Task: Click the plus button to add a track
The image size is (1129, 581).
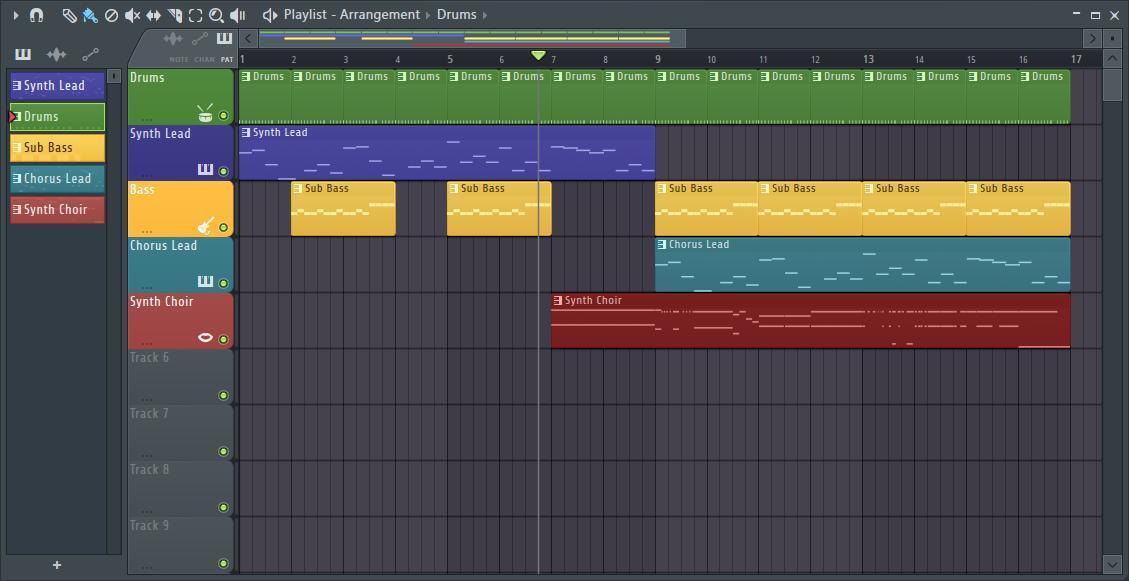Action: point(58,565)
